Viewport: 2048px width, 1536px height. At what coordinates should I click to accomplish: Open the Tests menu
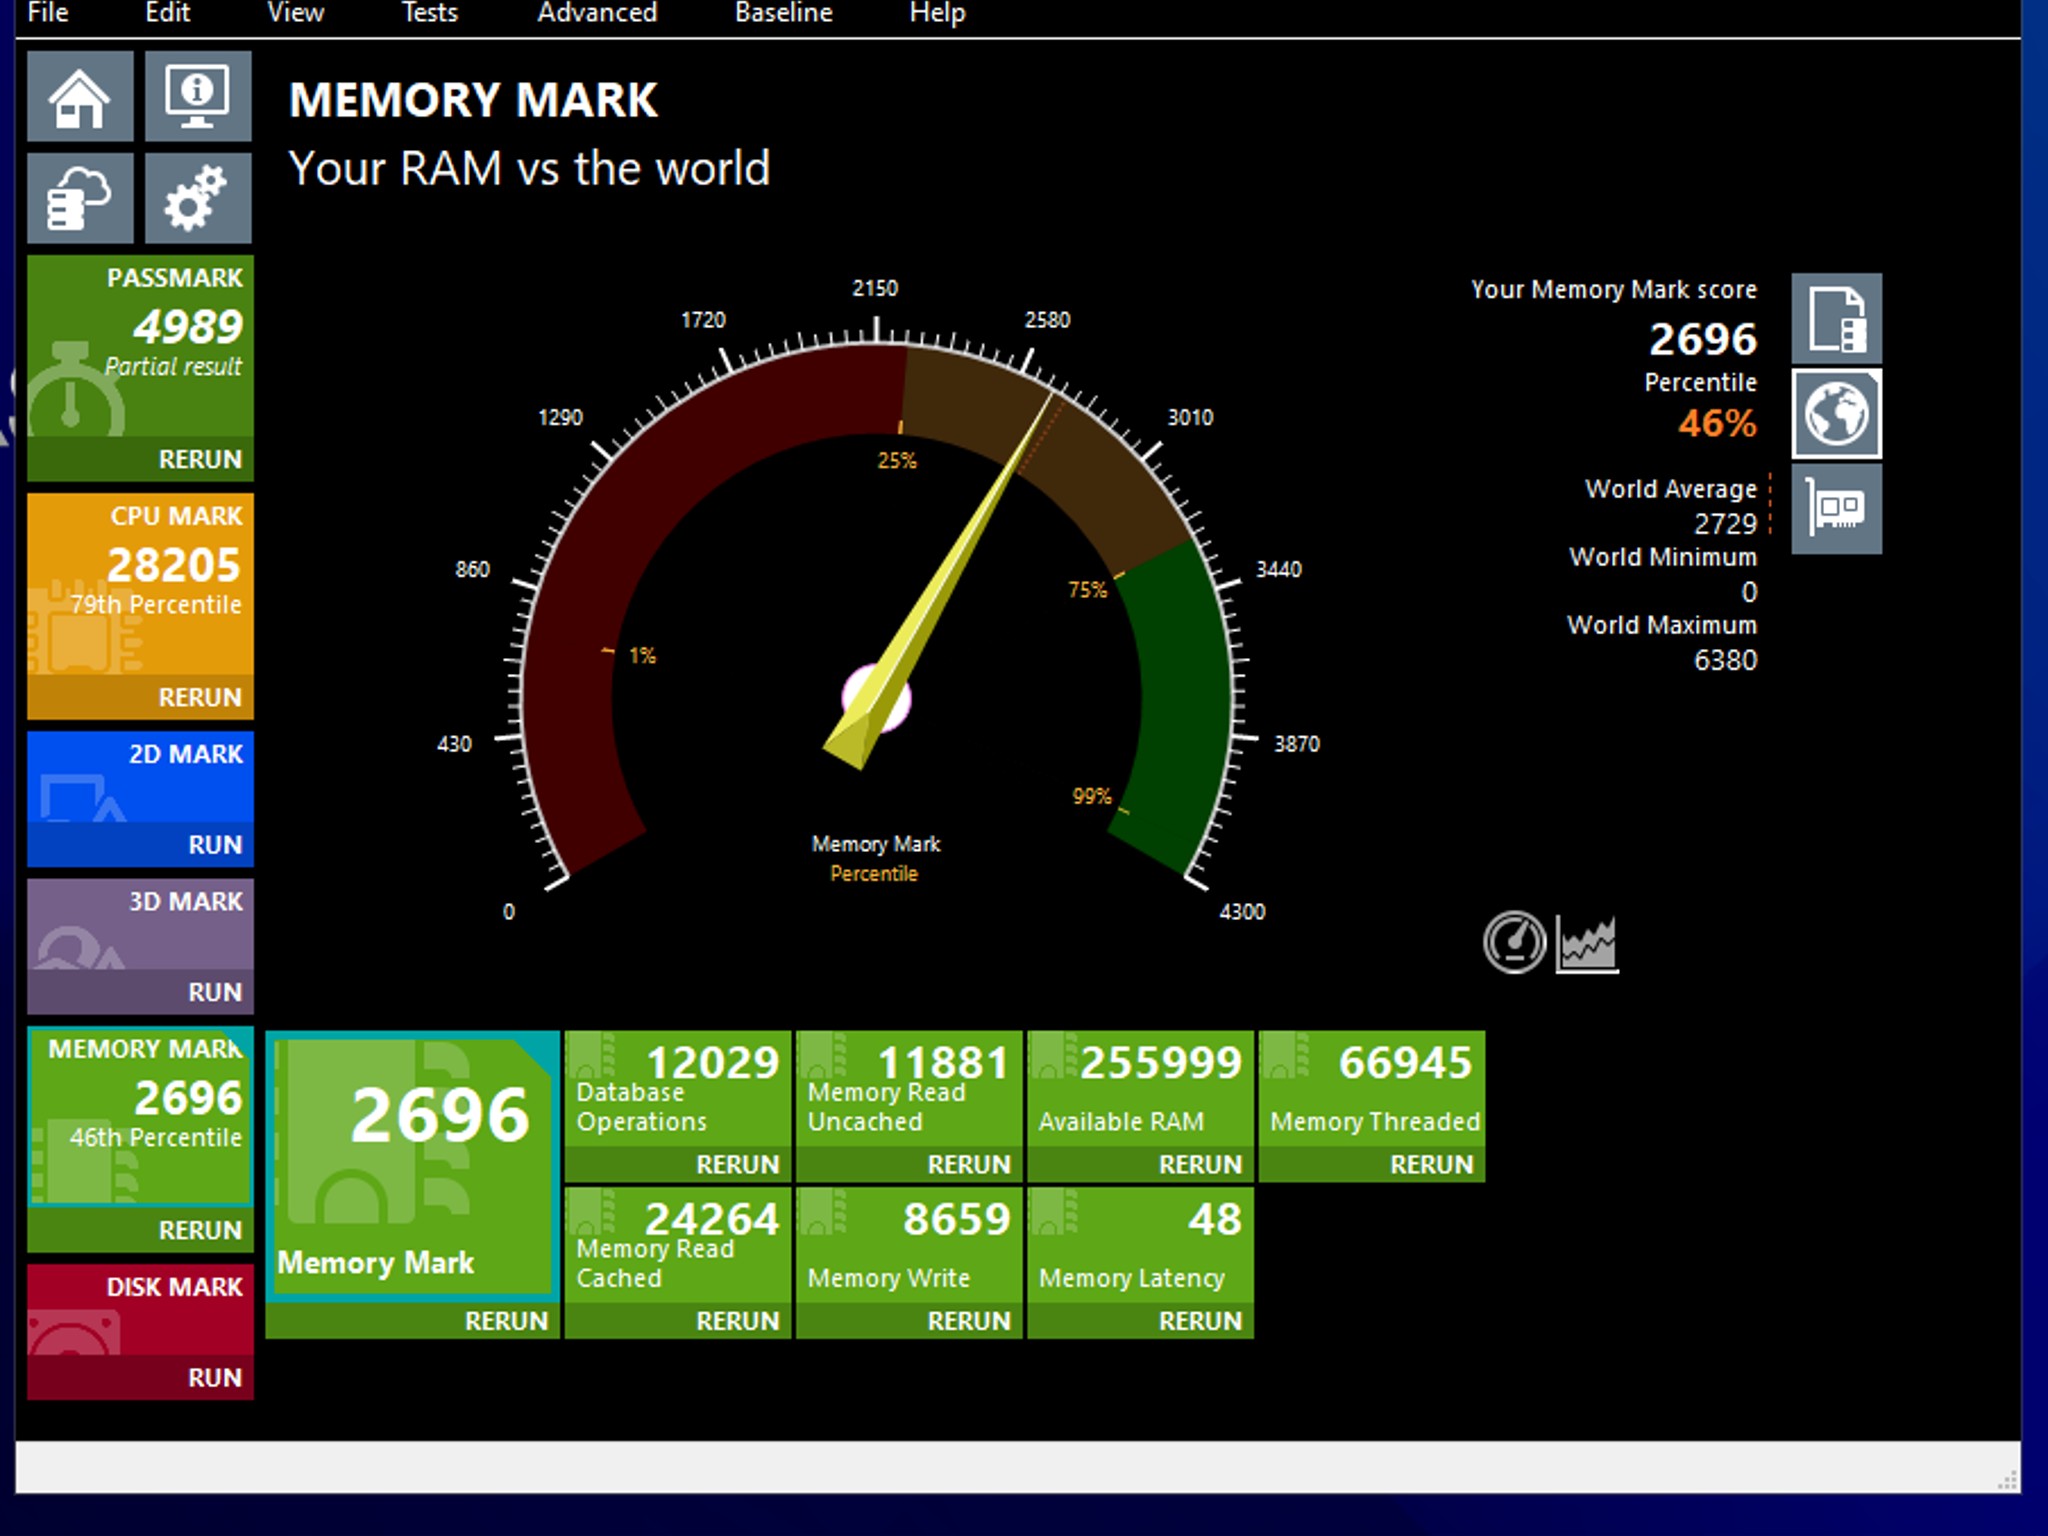tap(429, 13)
